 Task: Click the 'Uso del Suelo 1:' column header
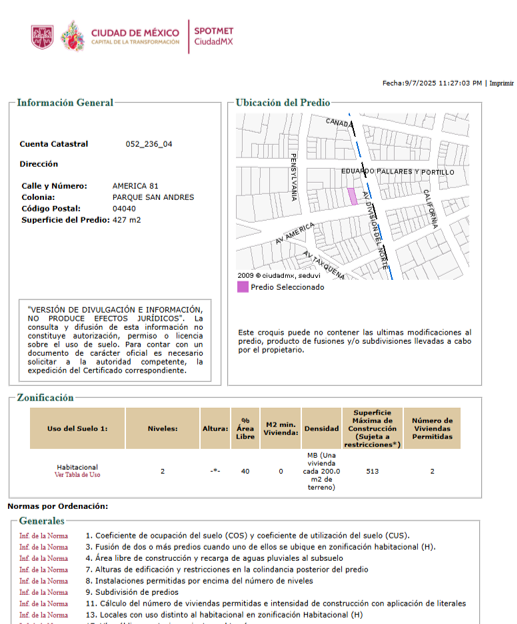(x=77, y=429)
